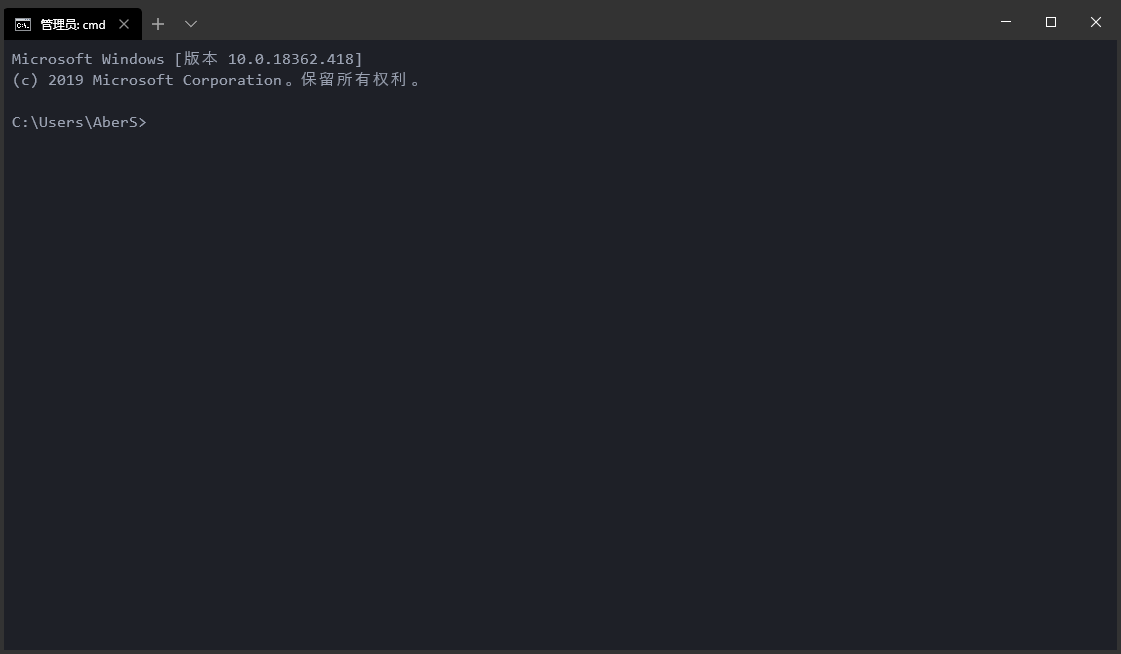Click the 保留所有权利 text
The height and width of the screenshot is (654, 1121).
click(x=353, y=80)
